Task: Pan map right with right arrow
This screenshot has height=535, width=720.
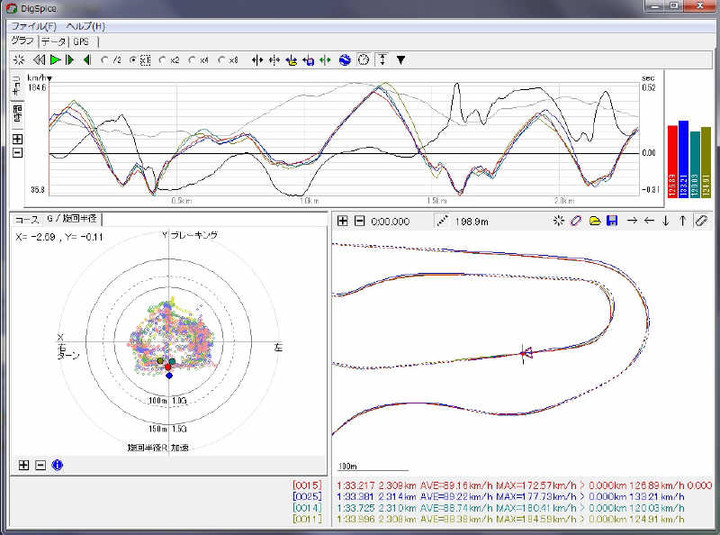Action: 632,221
